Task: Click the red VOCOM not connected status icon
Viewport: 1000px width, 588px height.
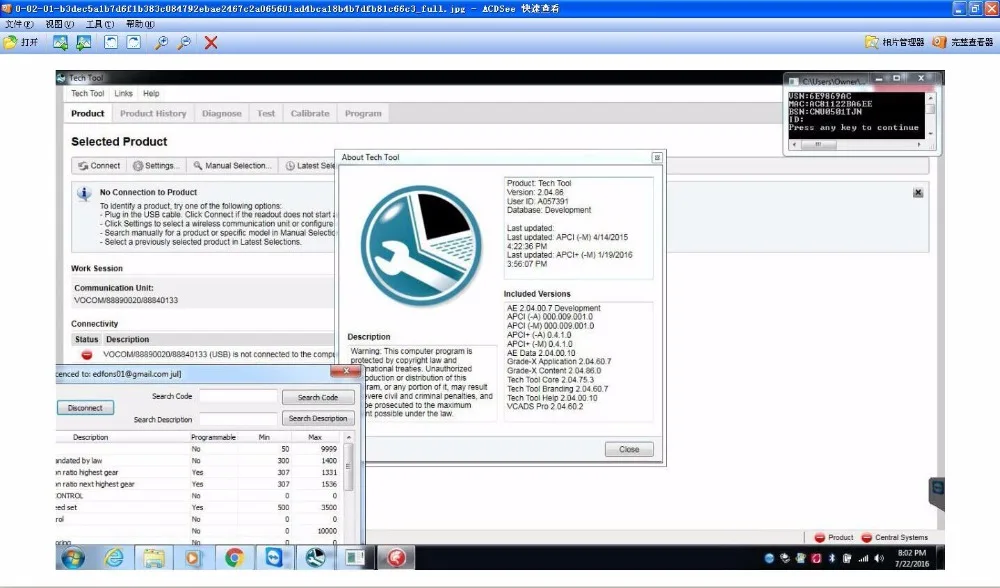Action: click(87, 355)
